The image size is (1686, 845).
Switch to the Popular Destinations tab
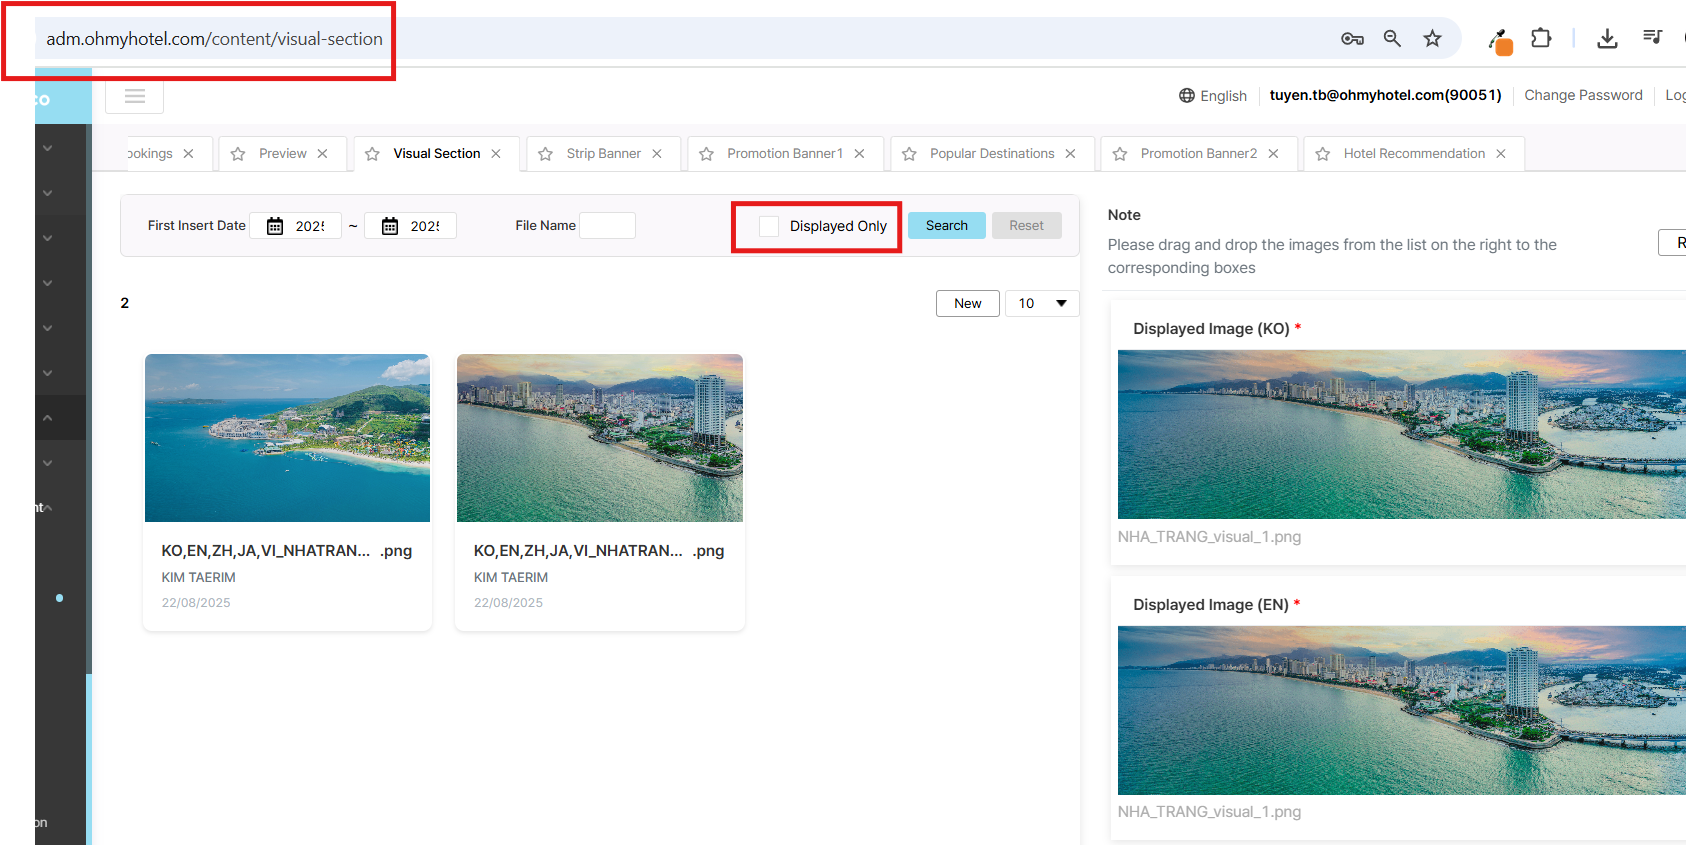tap(991, 154)
